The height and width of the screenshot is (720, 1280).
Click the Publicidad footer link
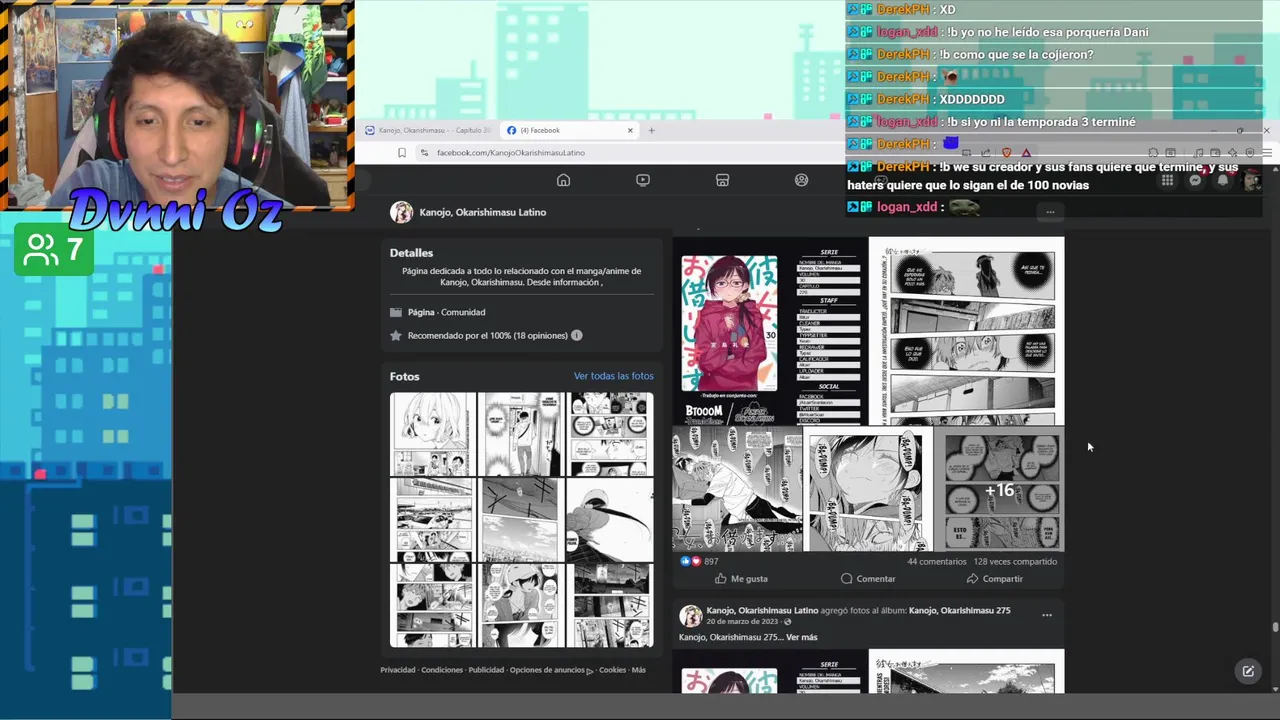tap(486, 670)
